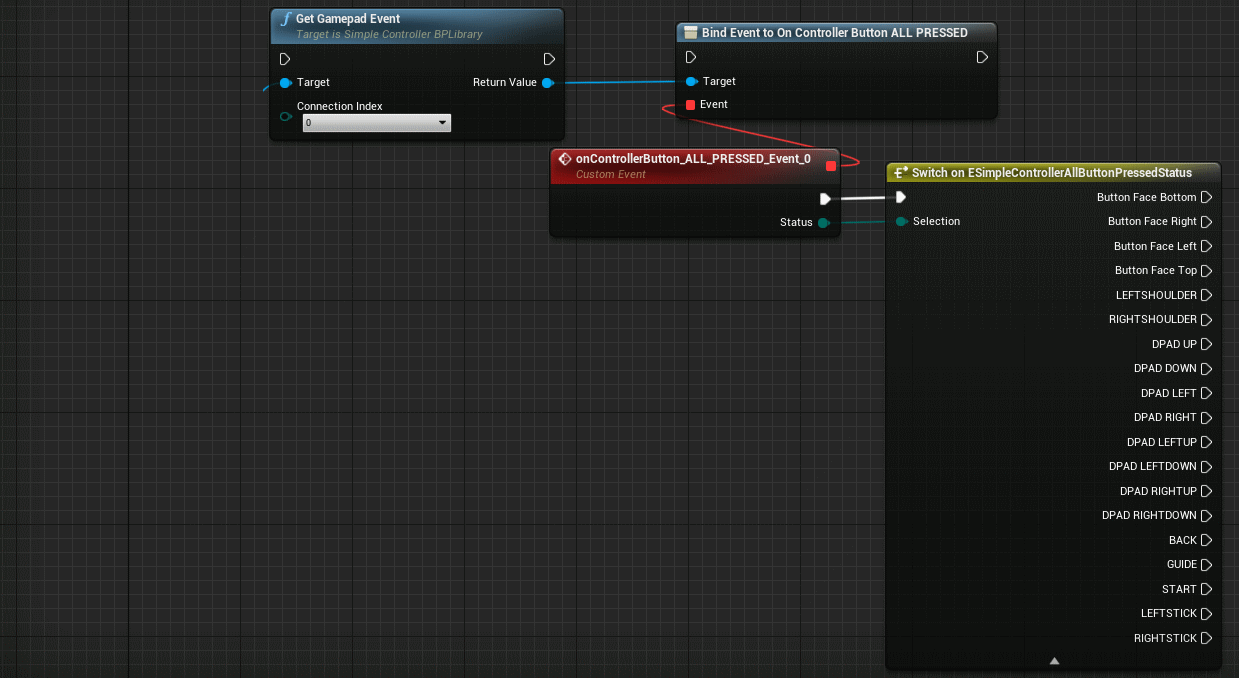
Task: Click the Bind Event output execution pin
Action: 982,58
